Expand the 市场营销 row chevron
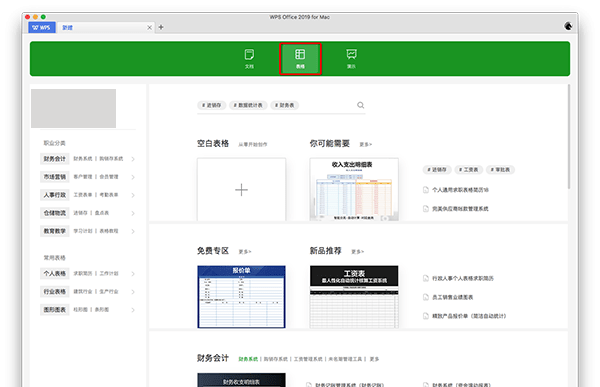Screen dimensions: 600x387 click(x=133, y=177)
